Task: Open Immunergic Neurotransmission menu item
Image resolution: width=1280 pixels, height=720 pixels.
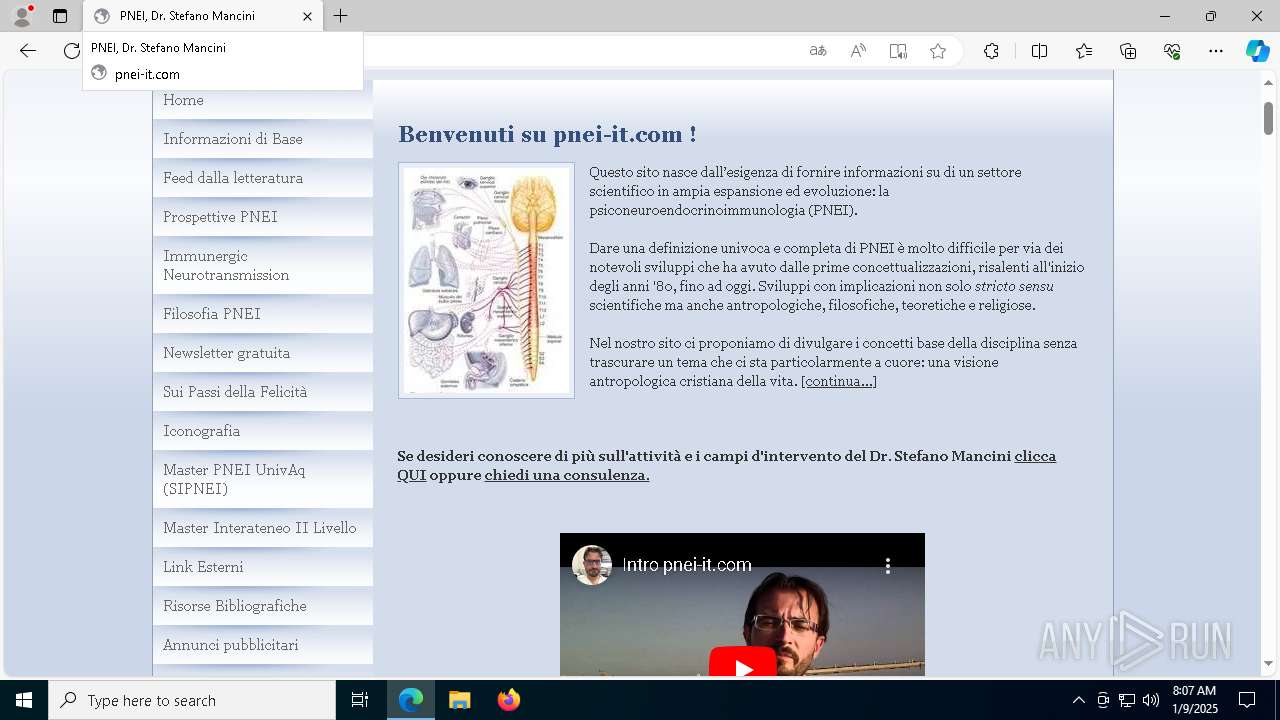Action: coord(263,265)
